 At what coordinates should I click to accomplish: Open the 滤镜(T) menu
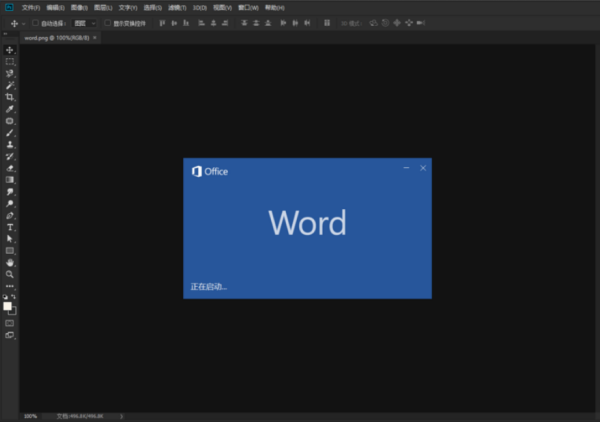tap(177, 8)
